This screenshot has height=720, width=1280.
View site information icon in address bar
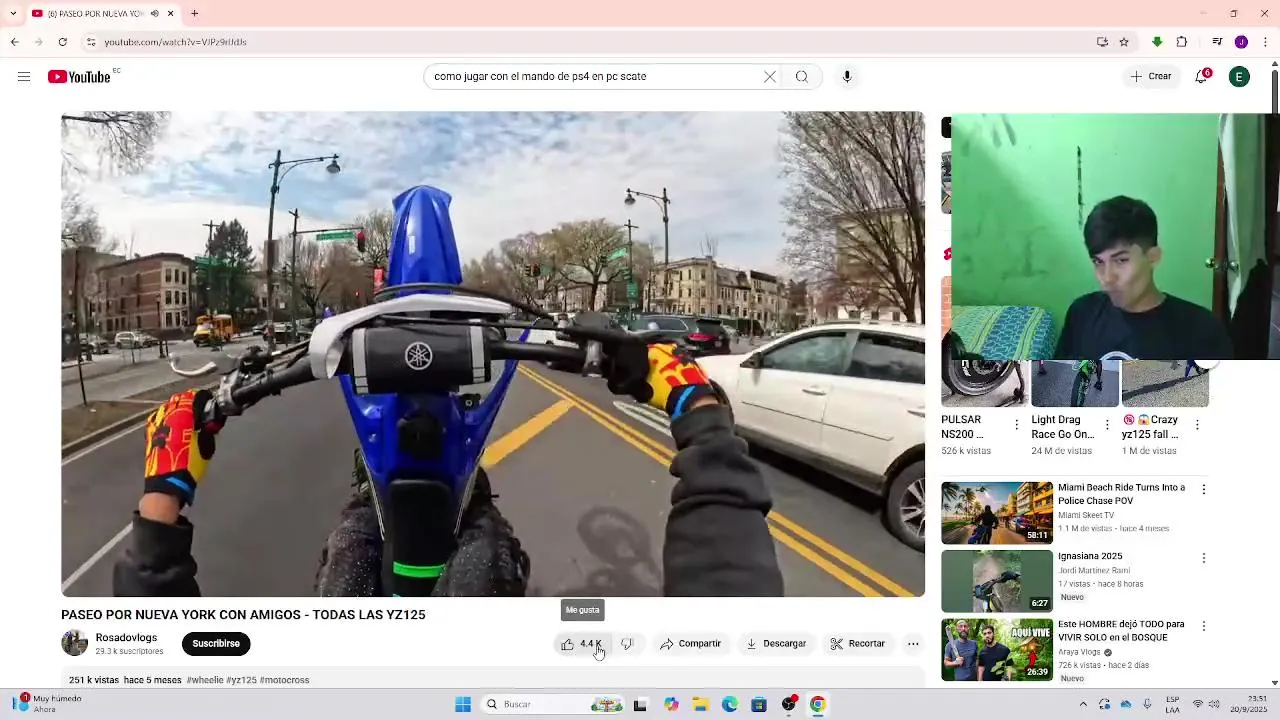coord(91,42)
